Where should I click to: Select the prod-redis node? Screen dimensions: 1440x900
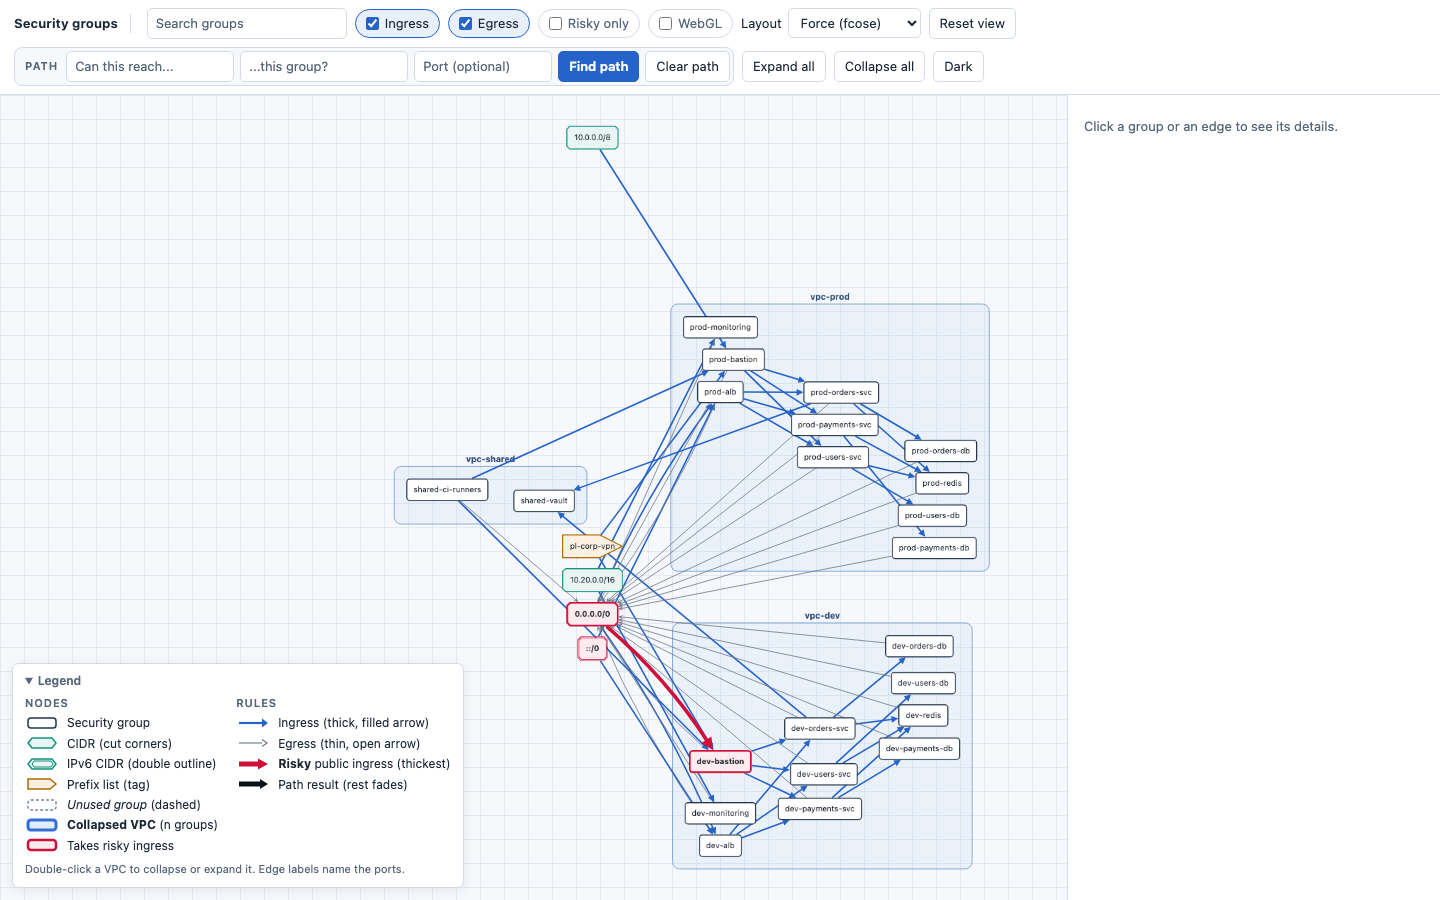tap(942, 483)
